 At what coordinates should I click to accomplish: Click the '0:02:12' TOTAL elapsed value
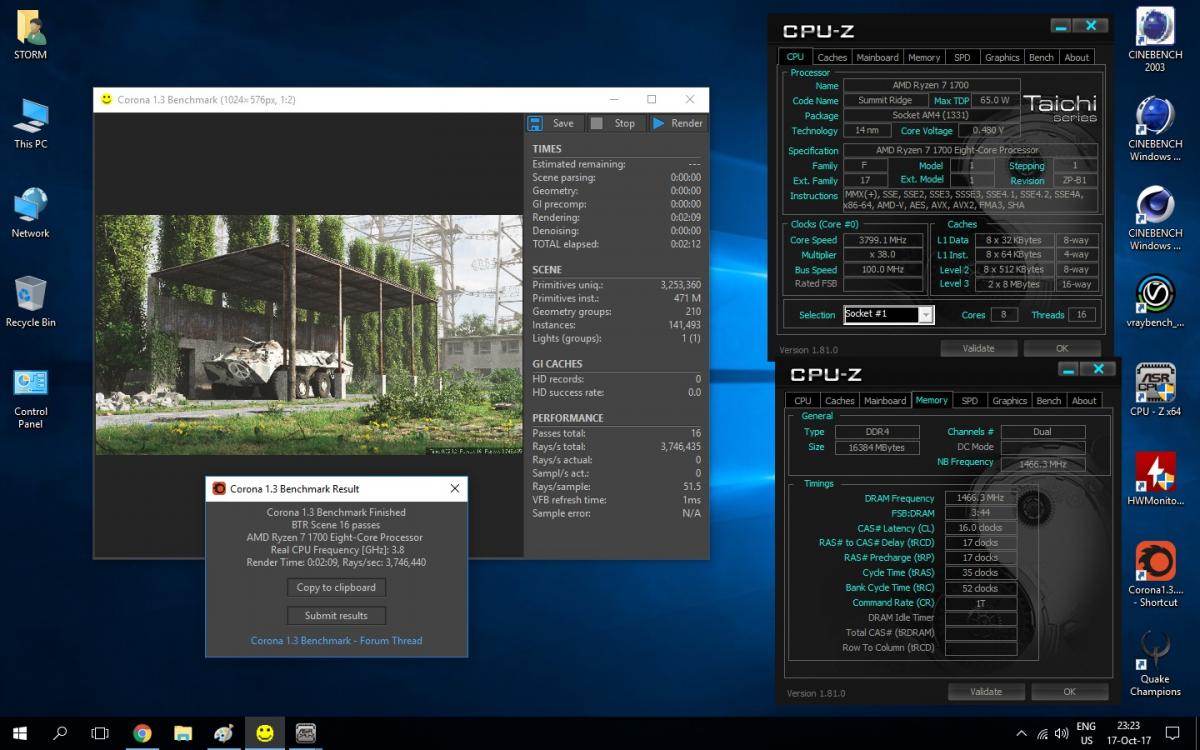685,244
